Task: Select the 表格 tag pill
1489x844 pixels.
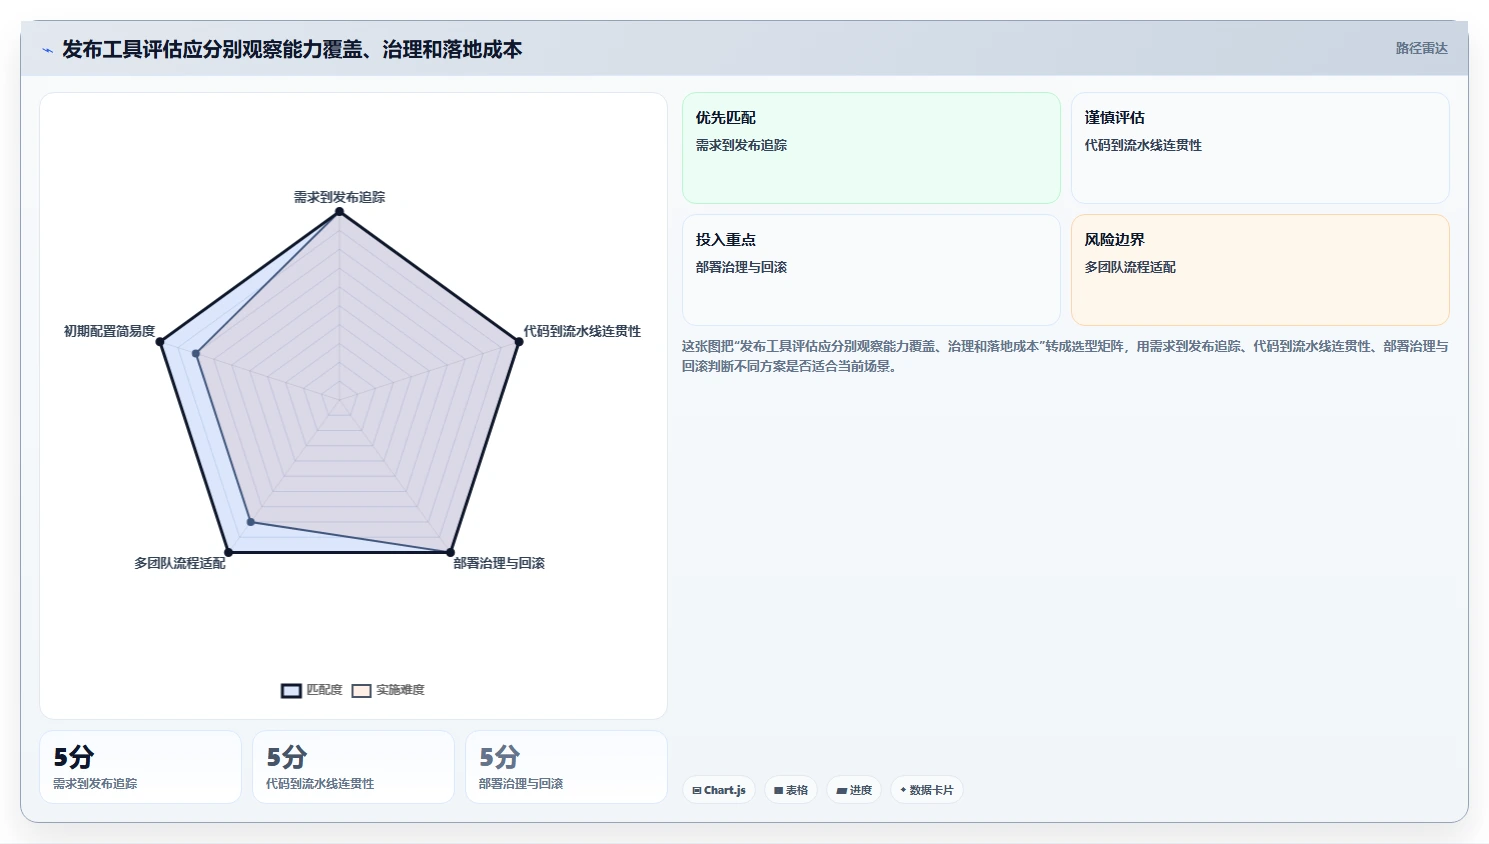Action: point(791,790)
